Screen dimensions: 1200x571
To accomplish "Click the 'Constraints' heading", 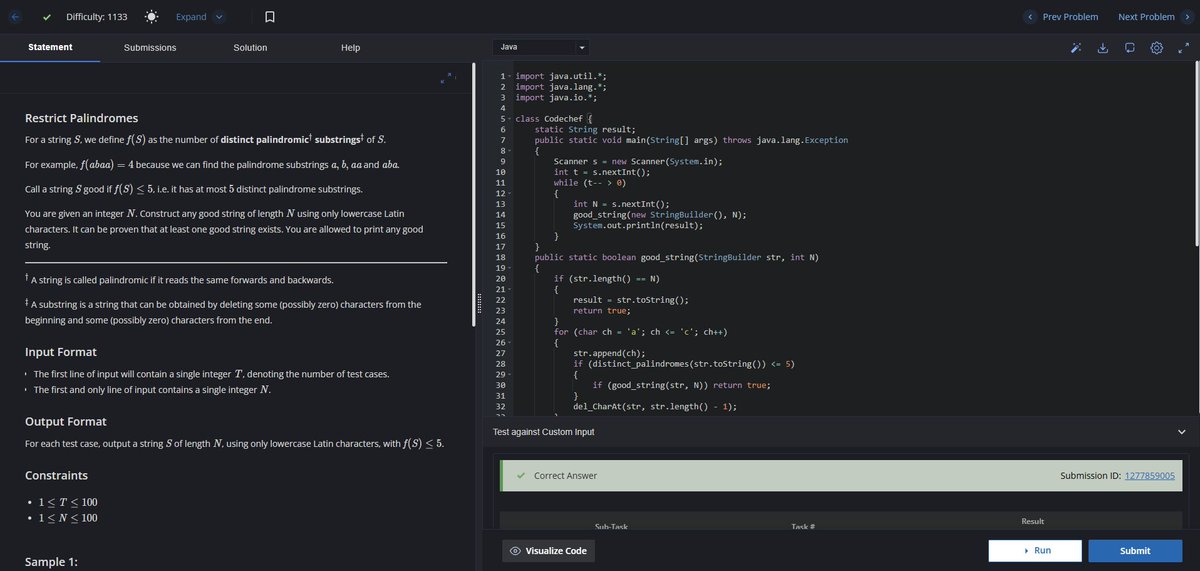I will [56, 475].
